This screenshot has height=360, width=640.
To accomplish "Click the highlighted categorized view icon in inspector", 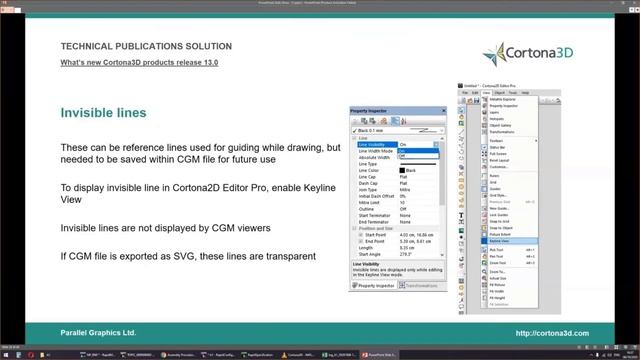I will pos(395,121).
